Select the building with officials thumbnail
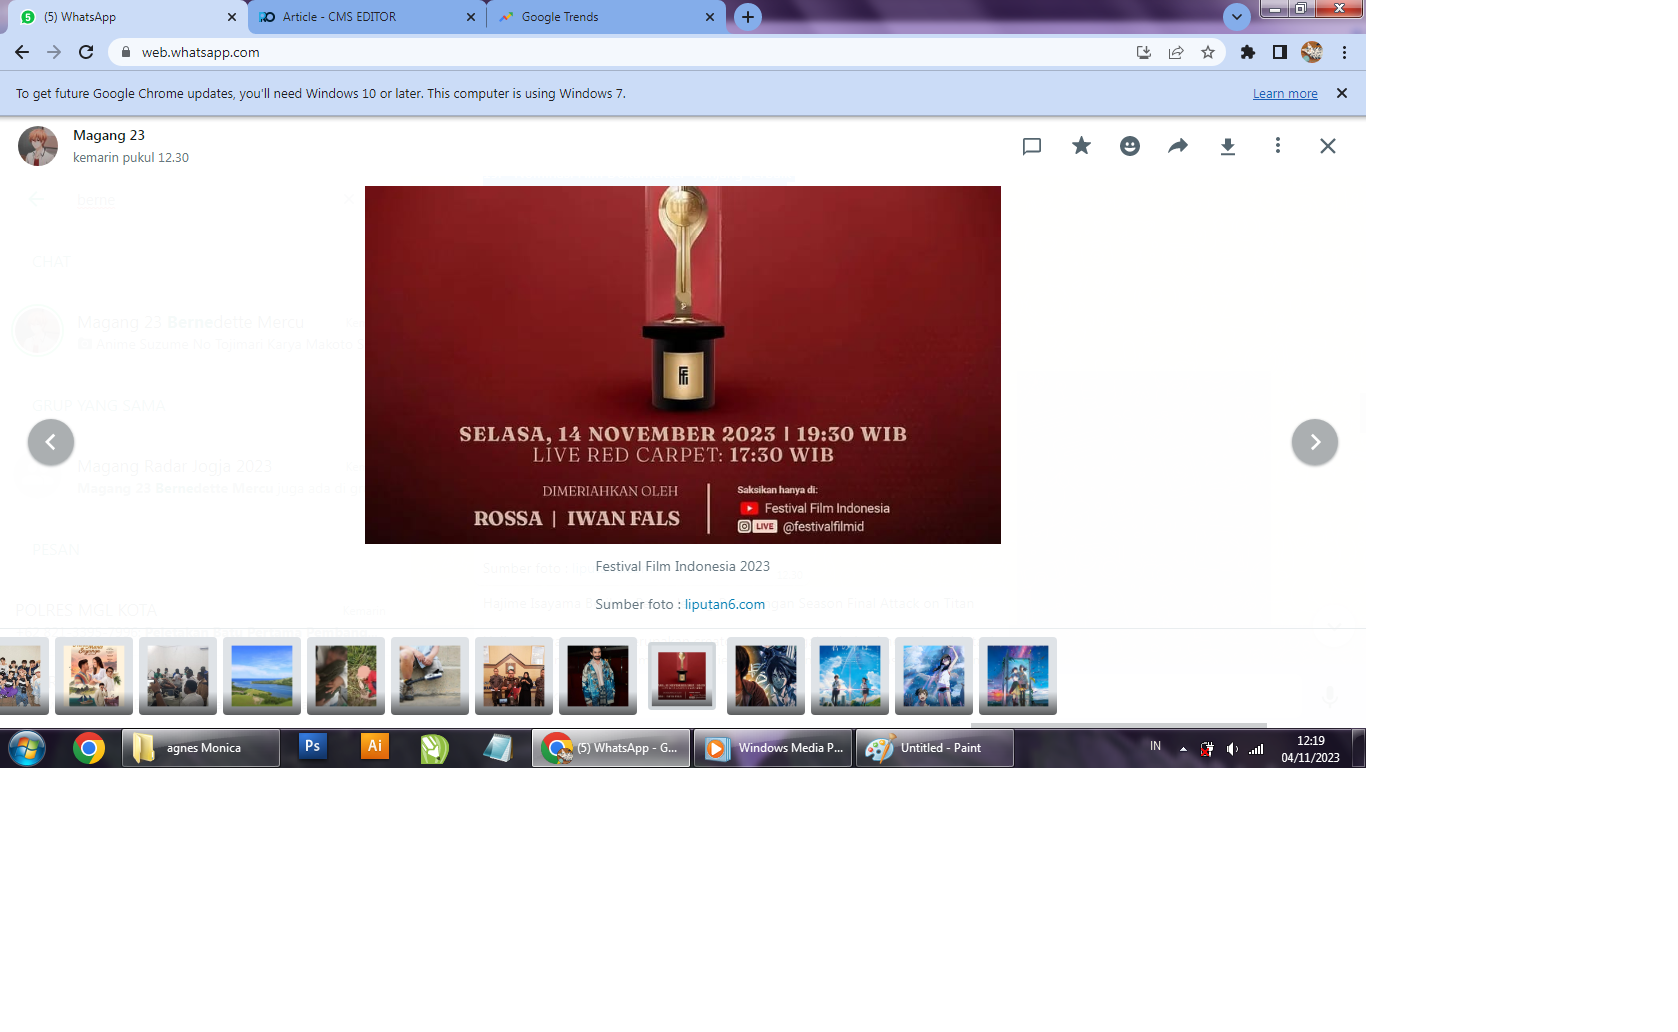Screen dimensions: 1678x1032 [x=514, y=676]
